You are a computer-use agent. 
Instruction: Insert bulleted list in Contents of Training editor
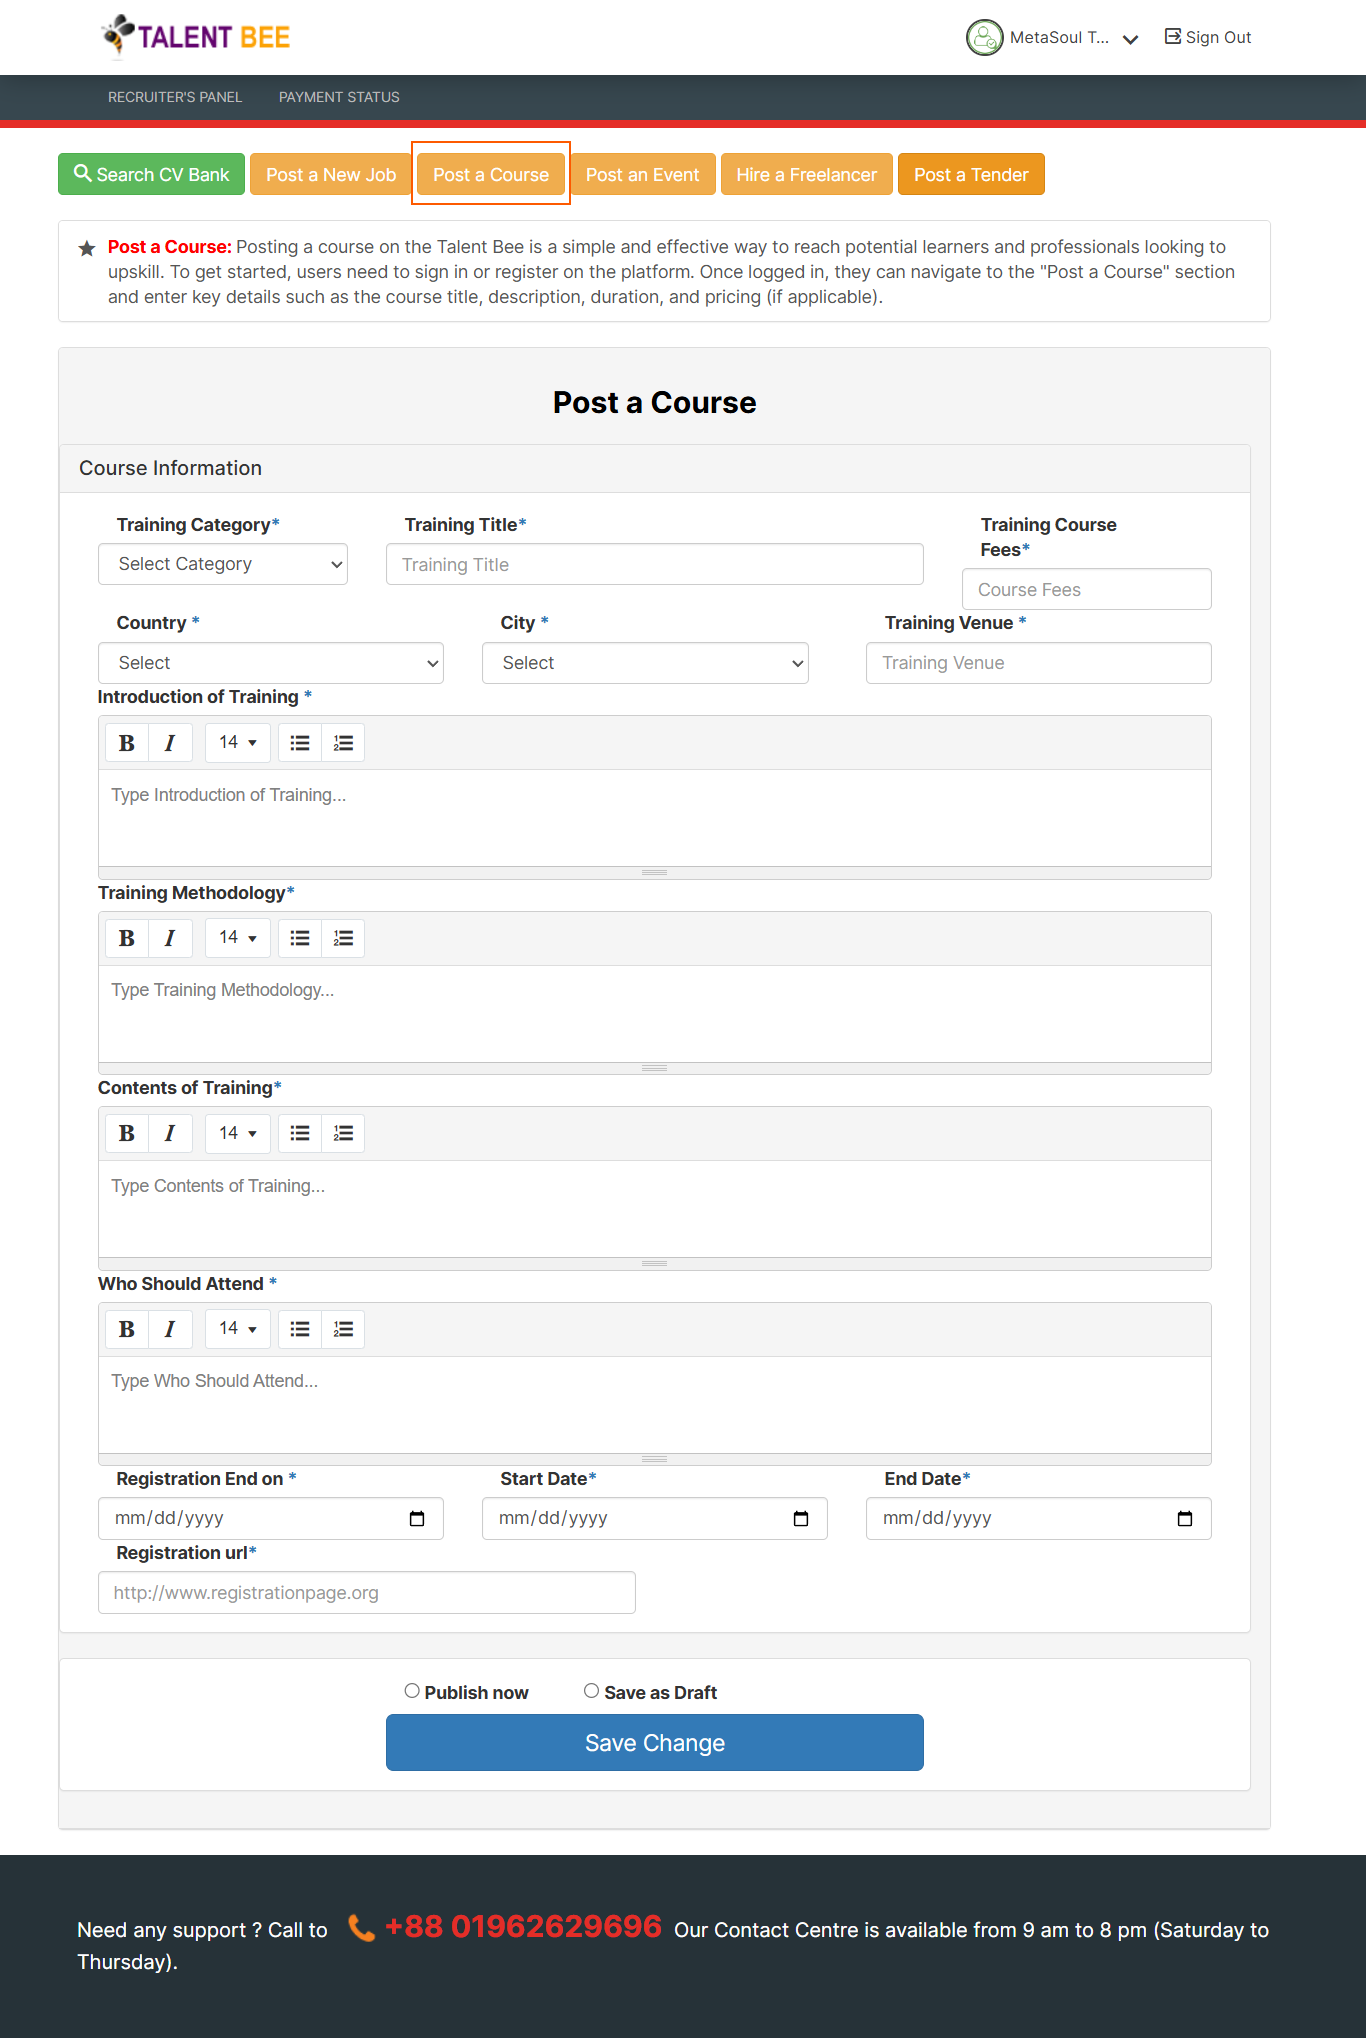click(x=300, y=1133)
